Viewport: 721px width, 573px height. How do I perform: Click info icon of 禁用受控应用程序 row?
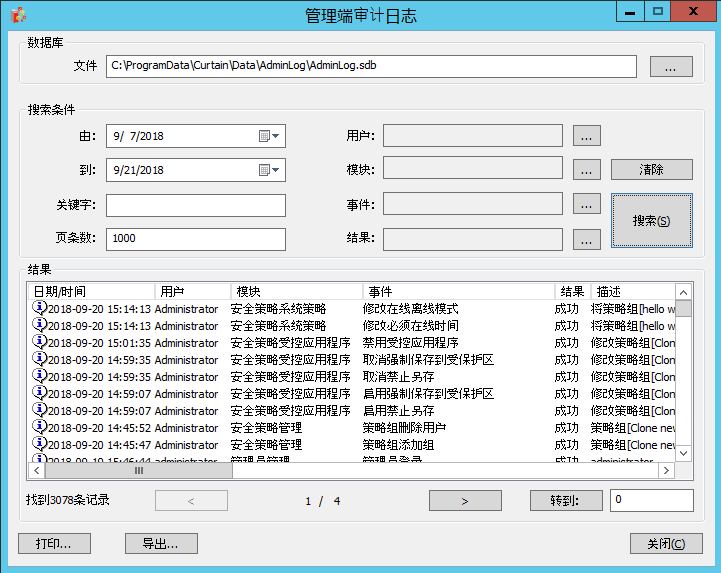pos(40,341)
